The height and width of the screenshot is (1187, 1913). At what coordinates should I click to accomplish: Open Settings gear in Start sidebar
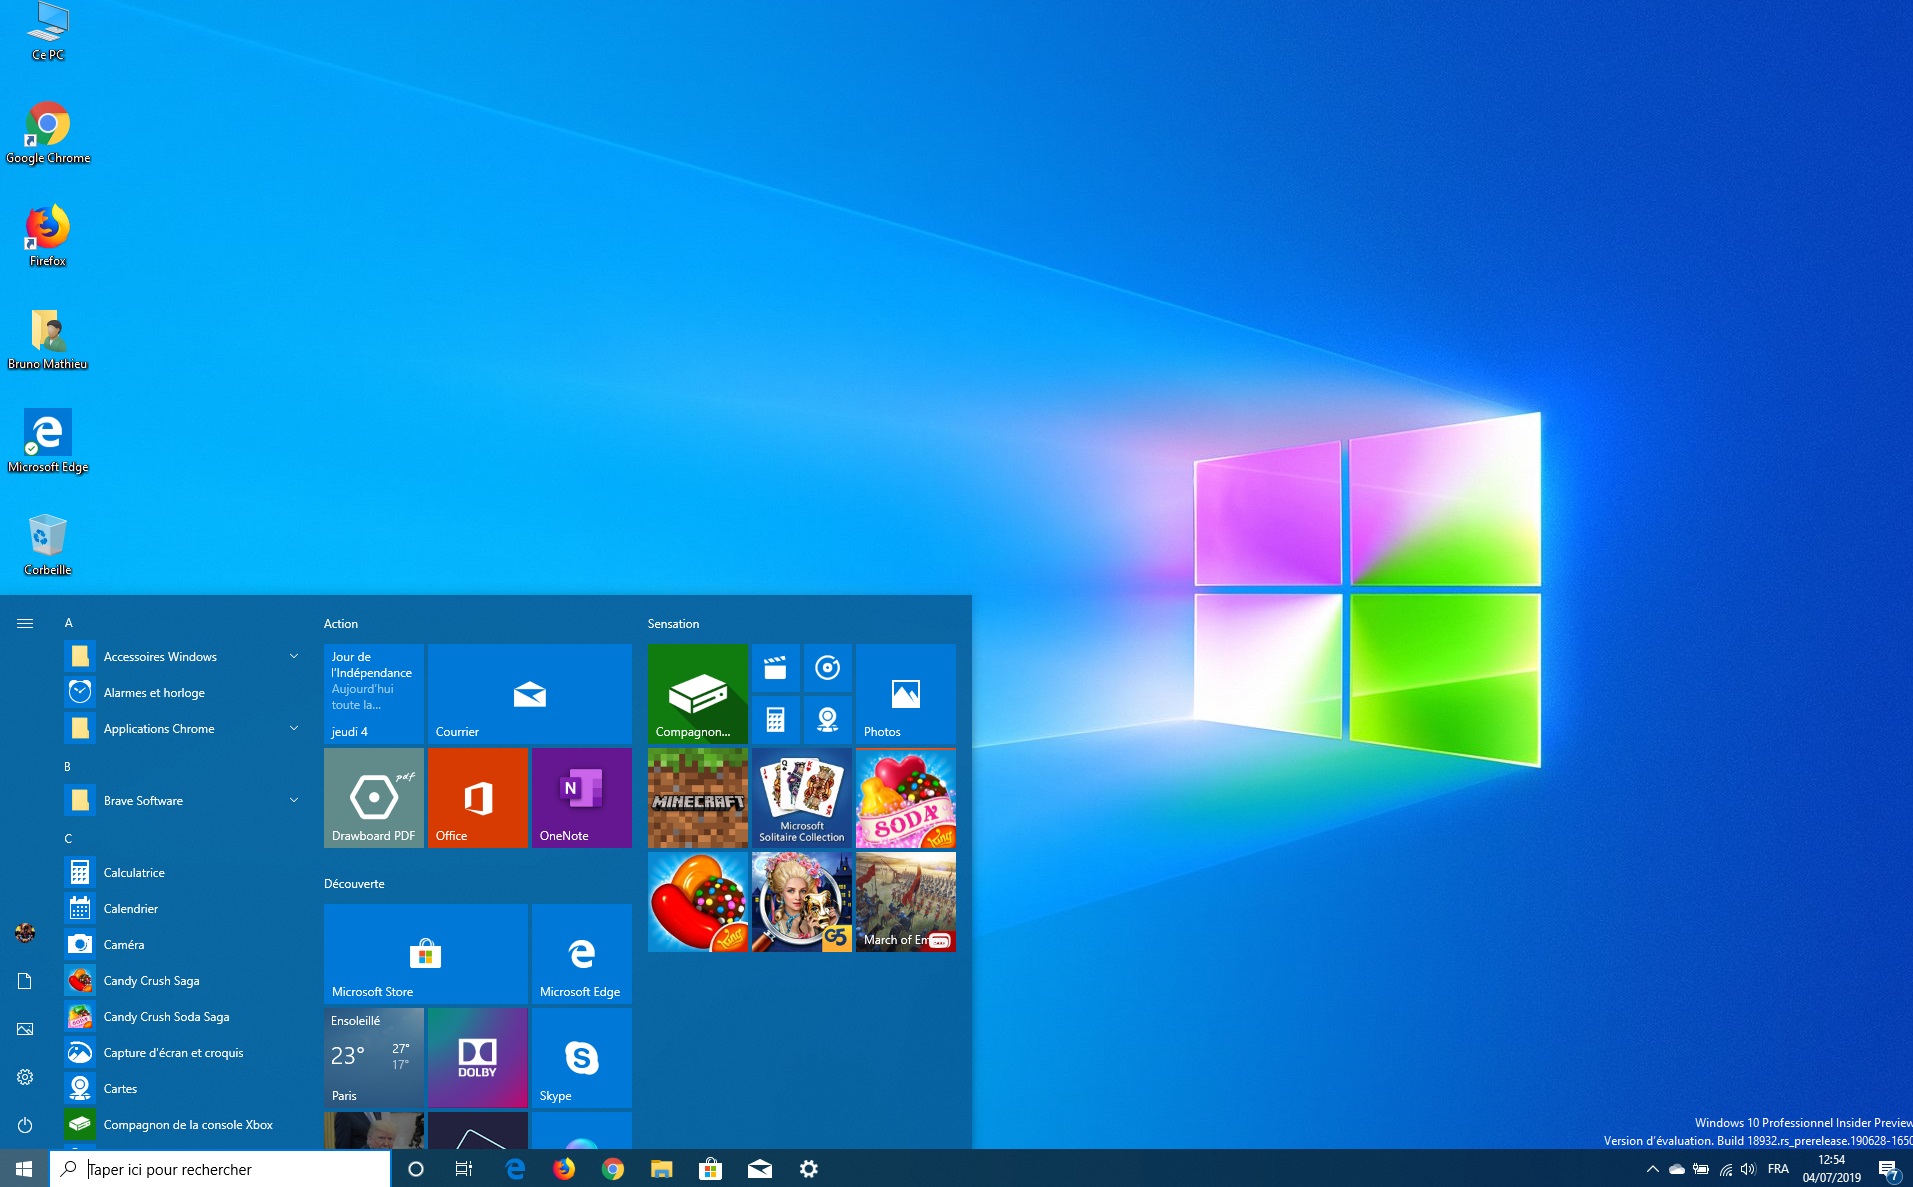[x=25, y=1077]
